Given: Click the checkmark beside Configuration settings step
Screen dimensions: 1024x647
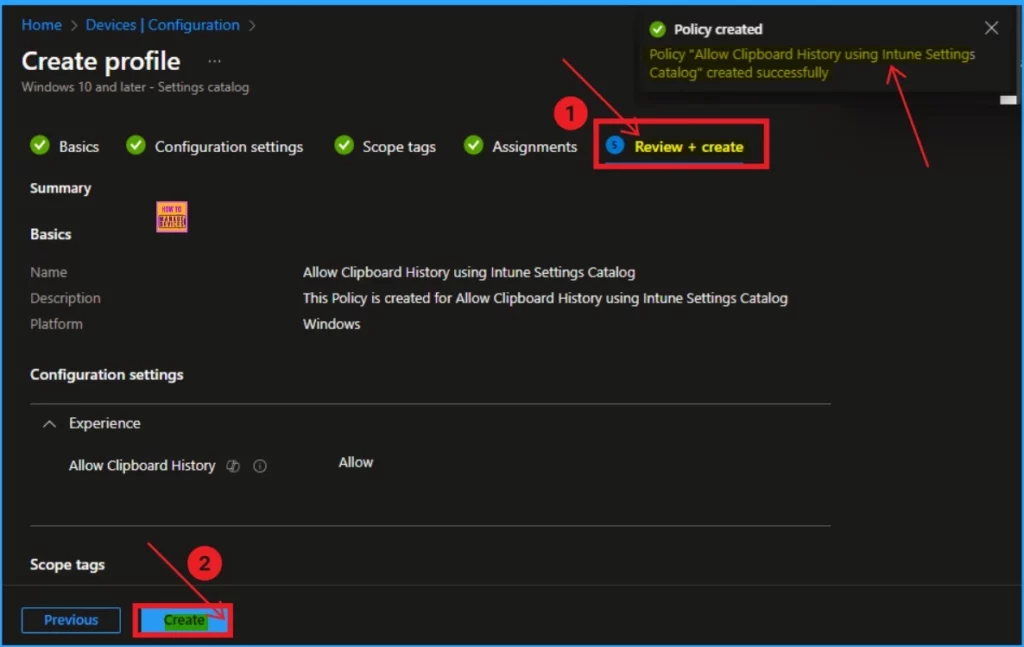Looking at the screenshot, I should [x=136, y=145].
